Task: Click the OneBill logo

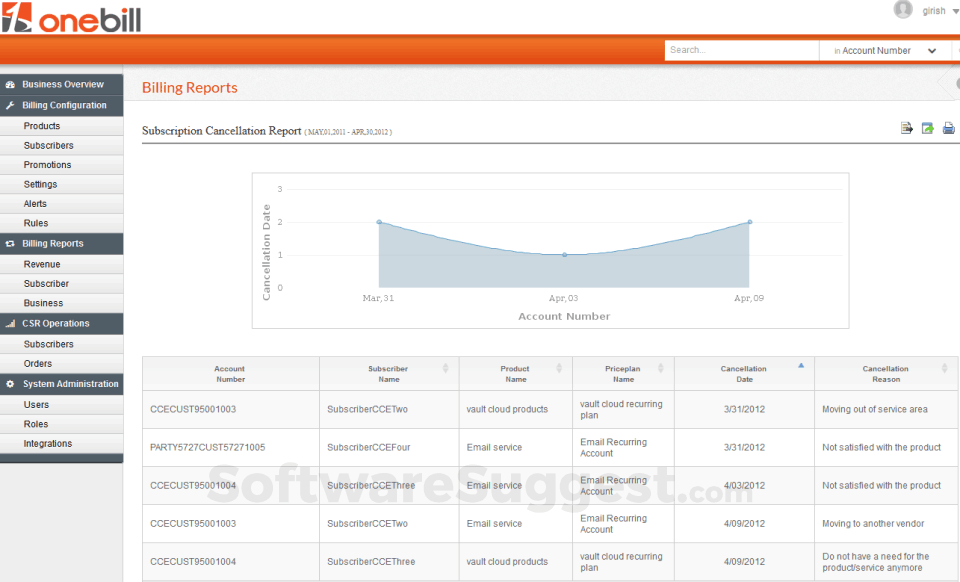Action: [72, 18]
